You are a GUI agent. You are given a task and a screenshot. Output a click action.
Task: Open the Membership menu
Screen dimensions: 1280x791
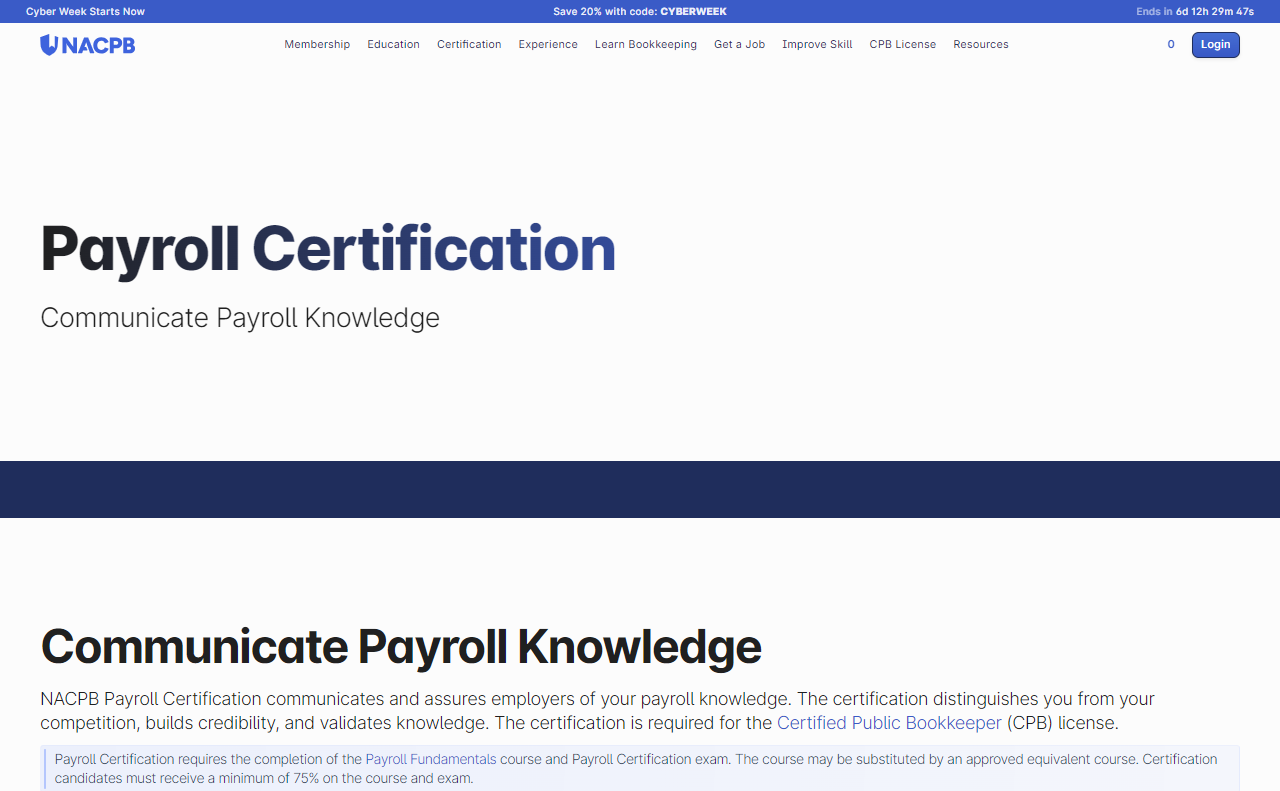317,44
